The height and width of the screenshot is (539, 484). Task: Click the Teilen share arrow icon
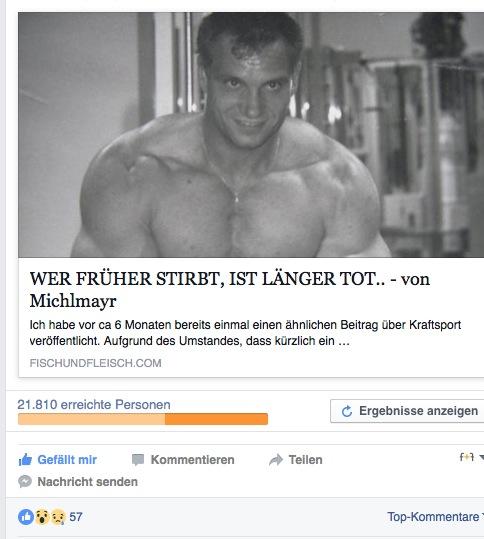click(276, 460)
